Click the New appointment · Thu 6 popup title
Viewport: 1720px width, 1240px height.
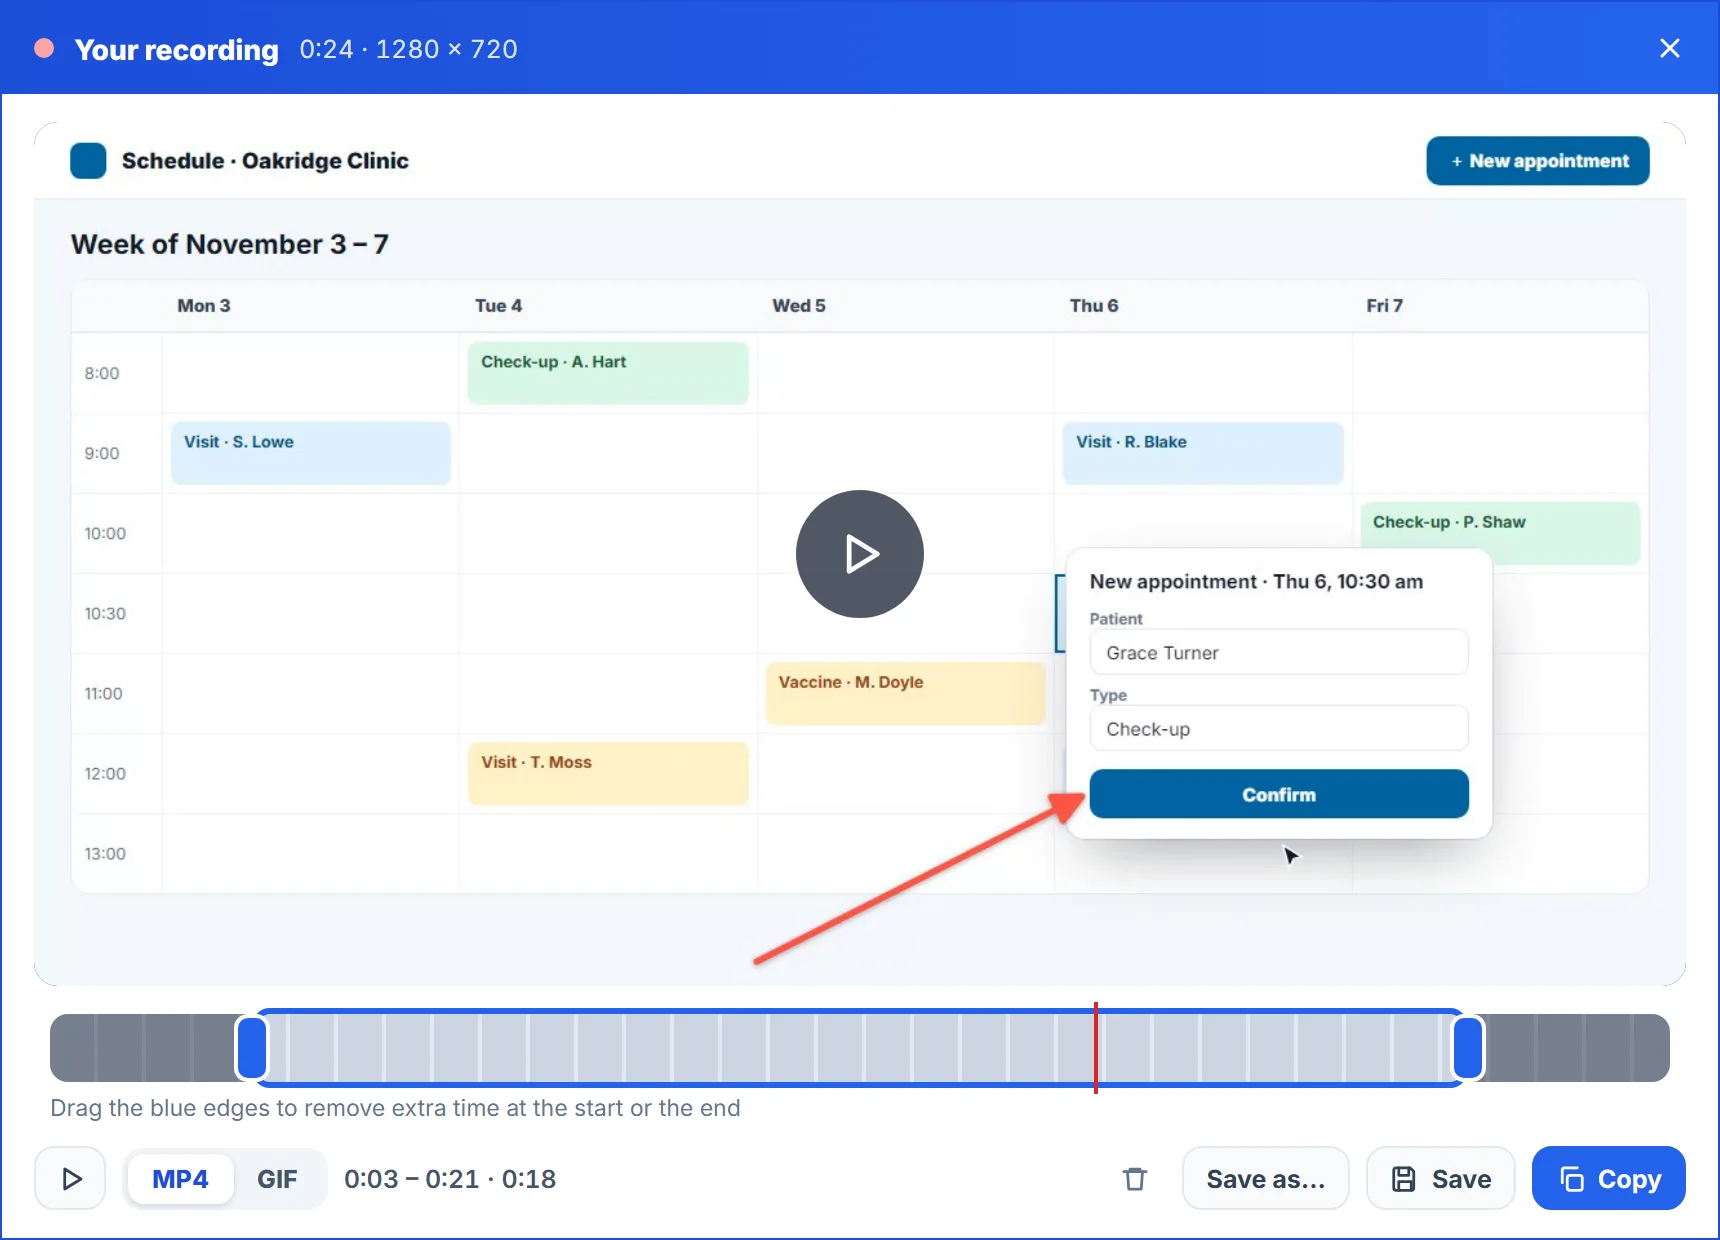(1256, 581)
